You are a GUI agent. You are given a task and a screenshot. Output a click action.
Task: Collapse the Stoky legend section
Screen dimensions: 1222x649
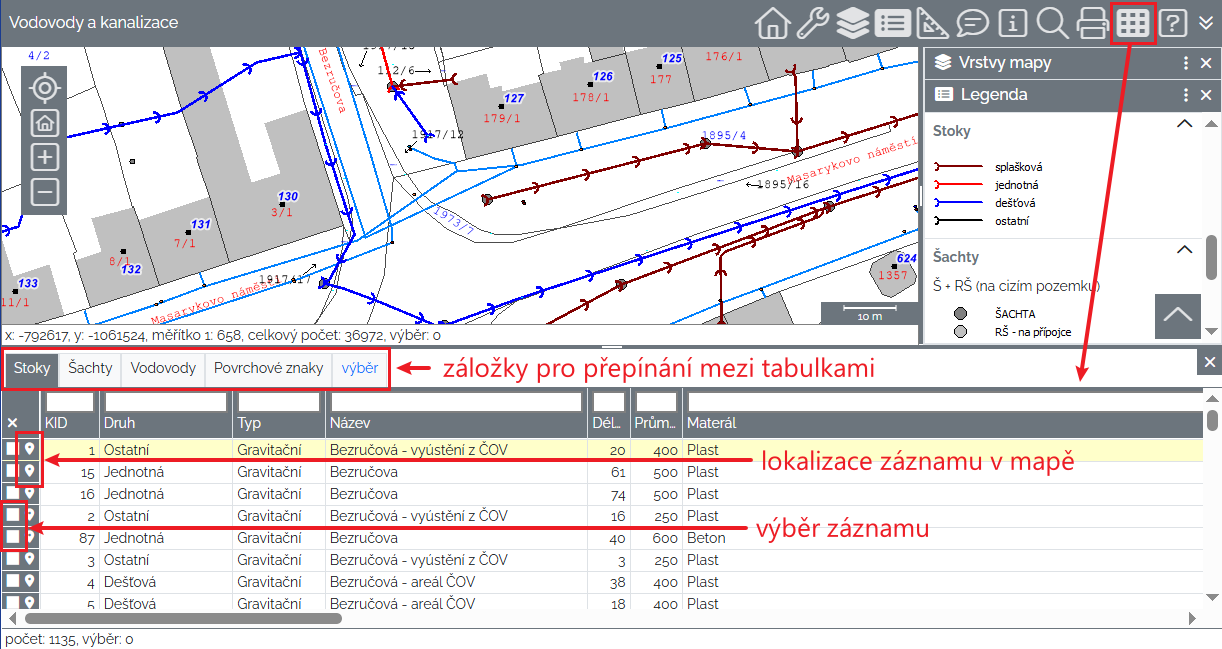[1184, 124]
